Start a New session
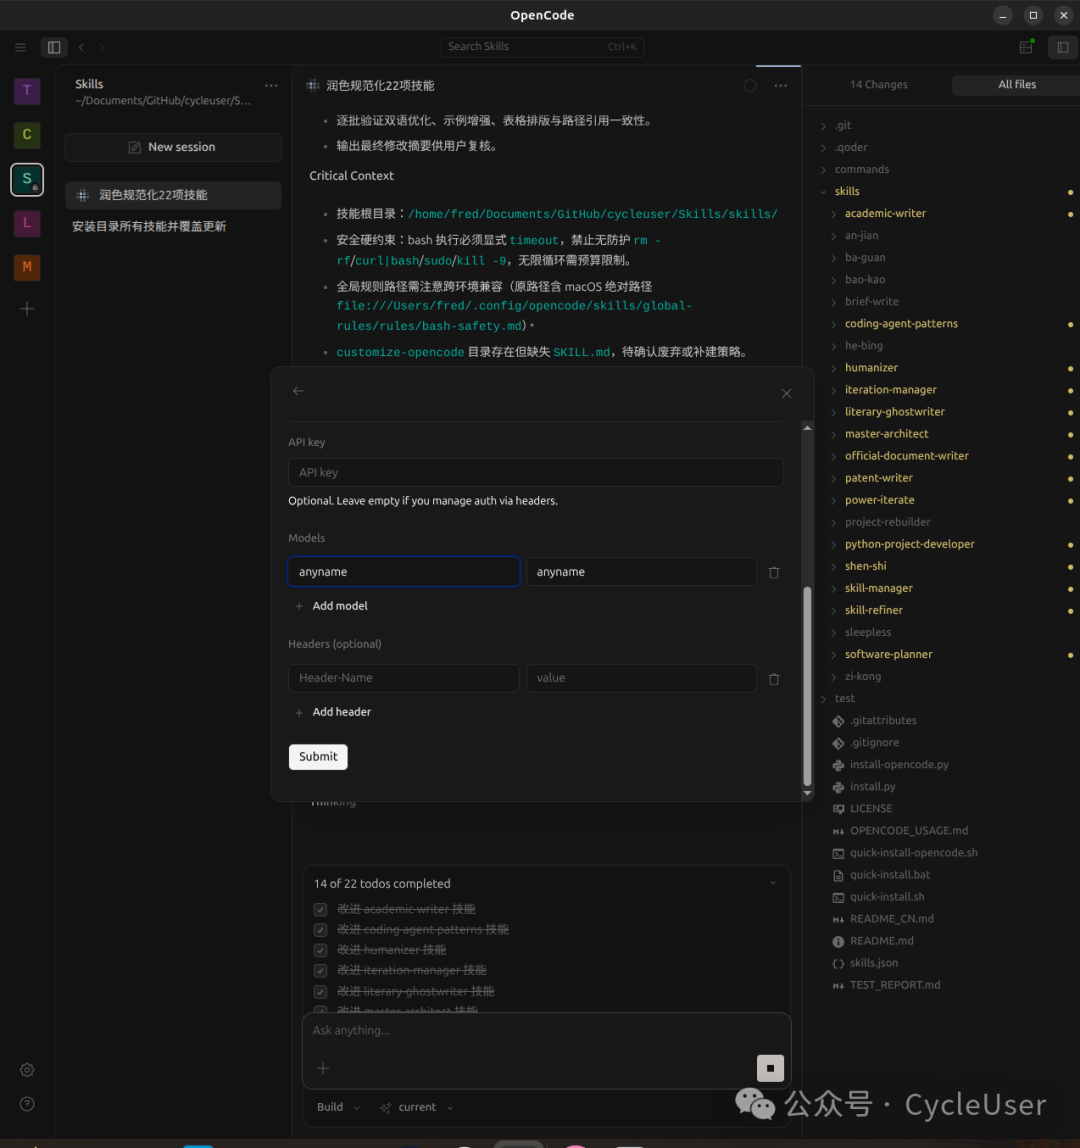The height and width of the screenshot is (1148, 1080). [x=173, y=147]
